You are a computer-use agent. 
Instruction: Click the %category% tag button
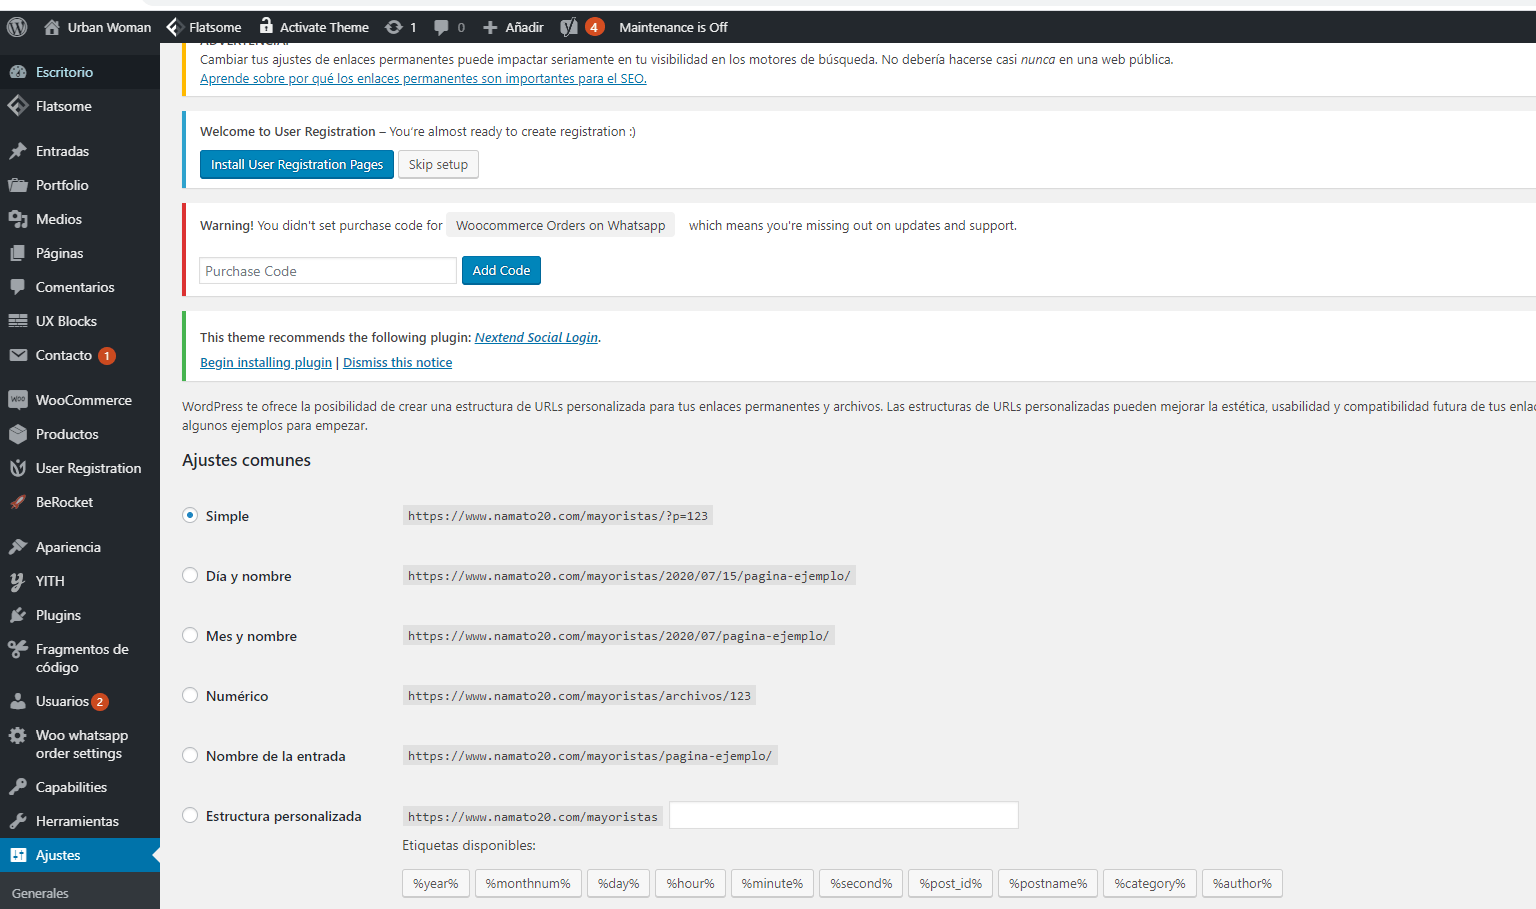click(x=1150, y=883)
